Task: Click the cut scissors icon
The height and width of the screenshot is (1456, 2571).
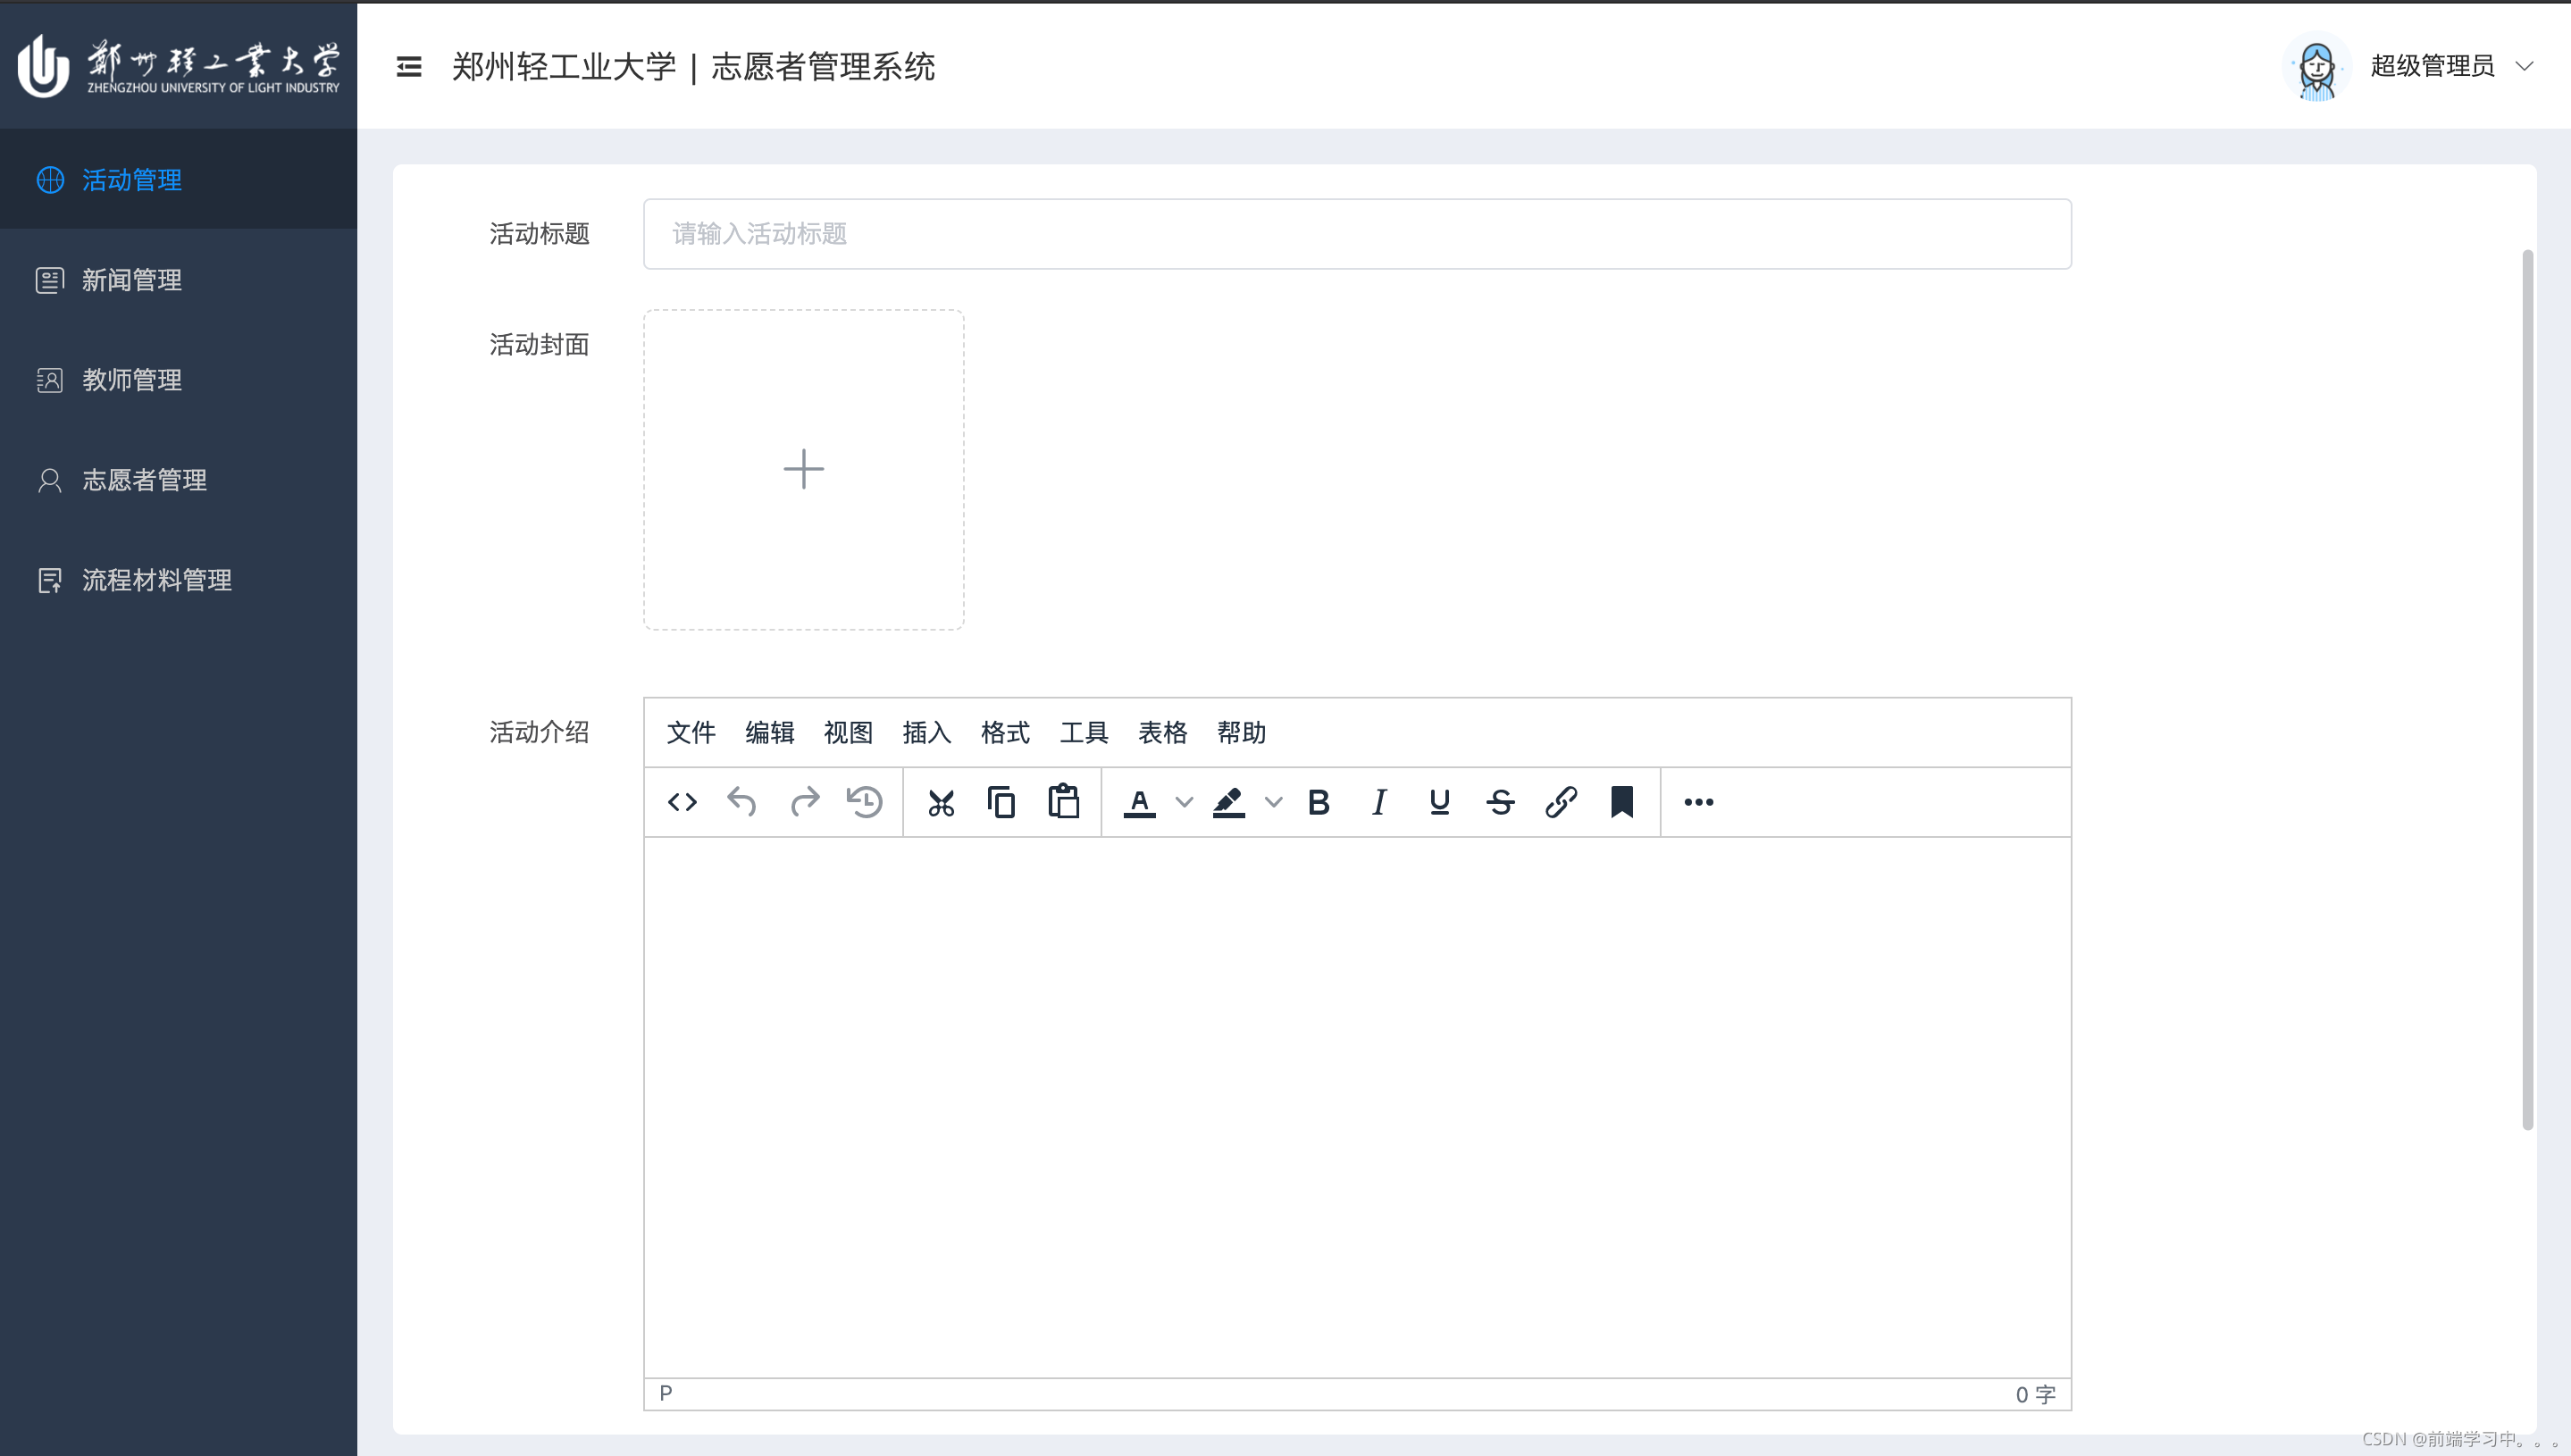Action: click(x=941, y=802)
